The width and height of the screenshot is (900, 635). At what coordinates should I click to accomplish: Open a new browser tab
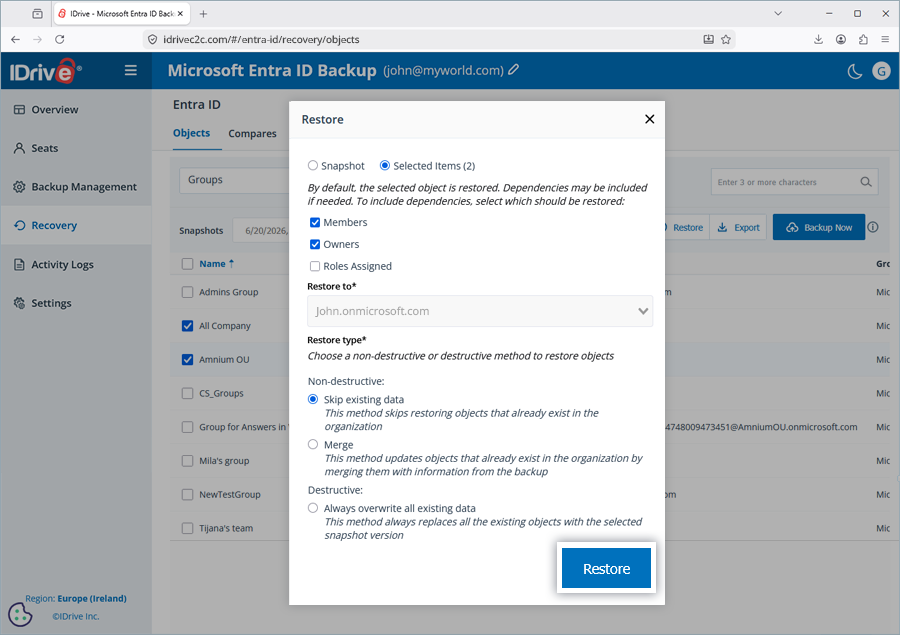point(203,14)
